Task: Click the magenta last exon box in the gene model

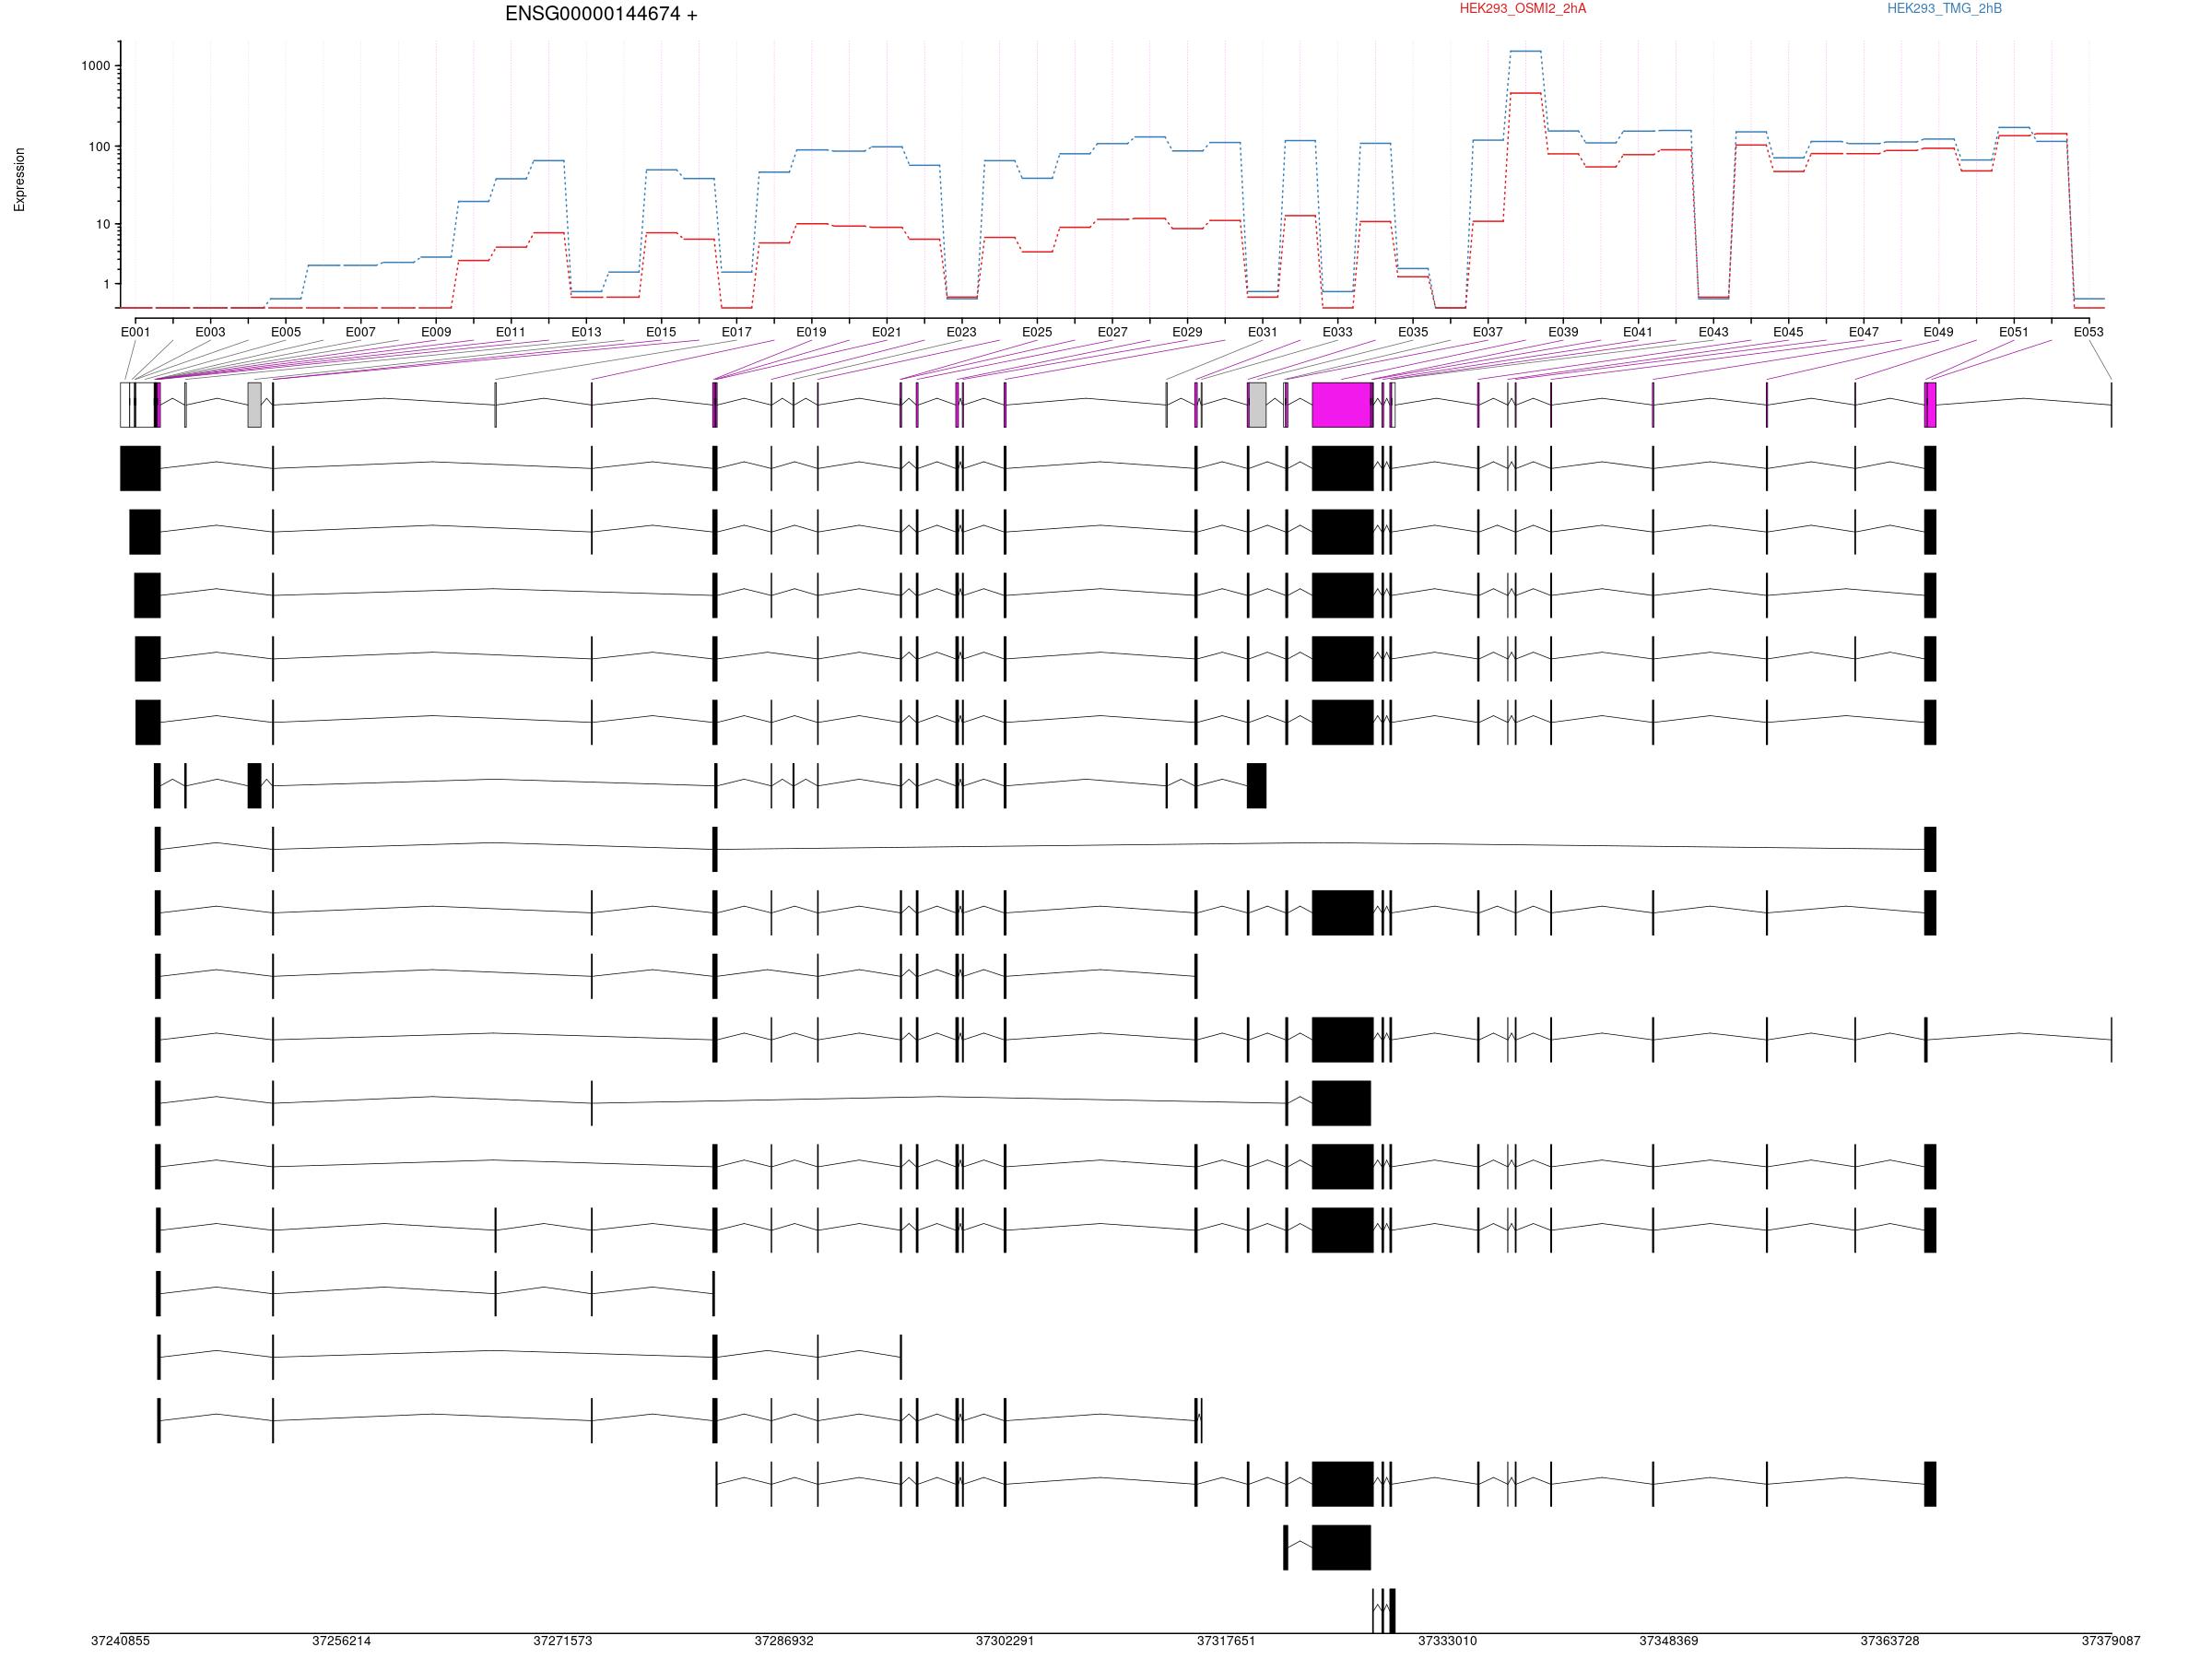Action: 1930,405
